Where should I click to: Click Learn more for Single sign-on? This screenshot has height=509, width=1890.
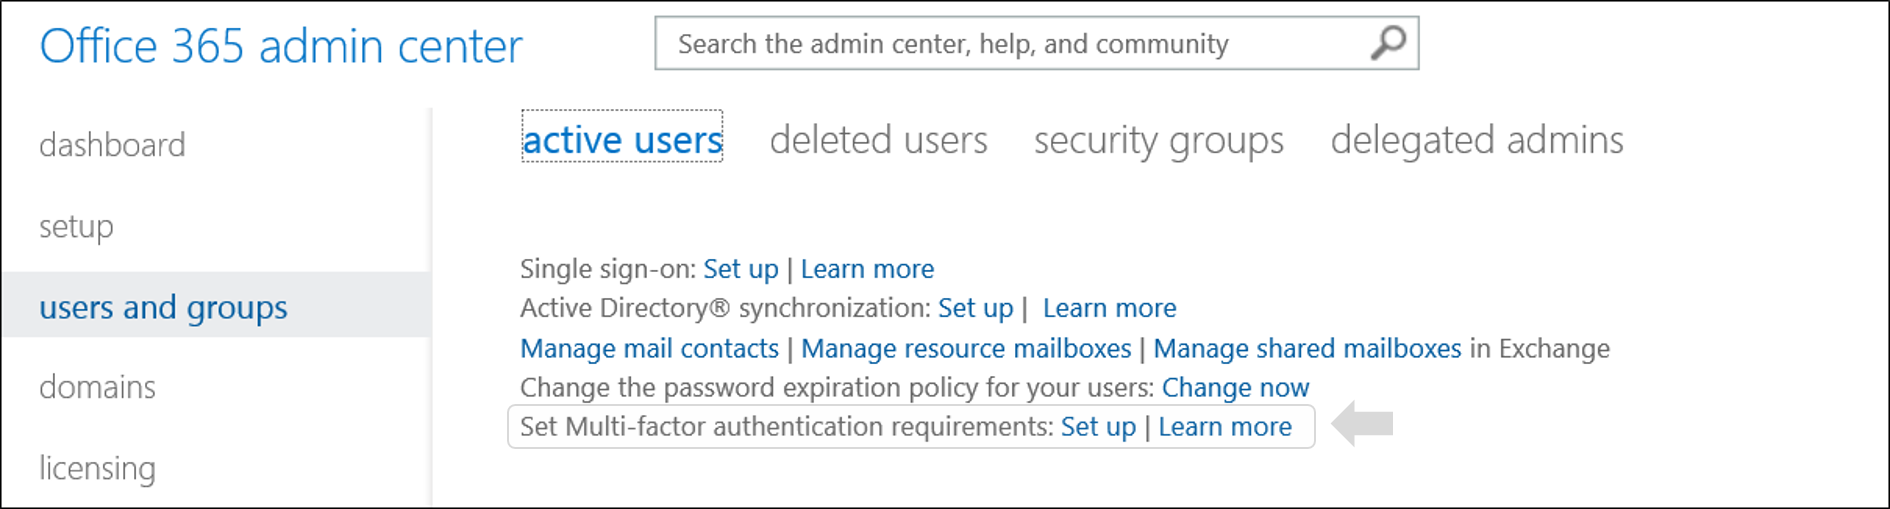pos(867,269)
